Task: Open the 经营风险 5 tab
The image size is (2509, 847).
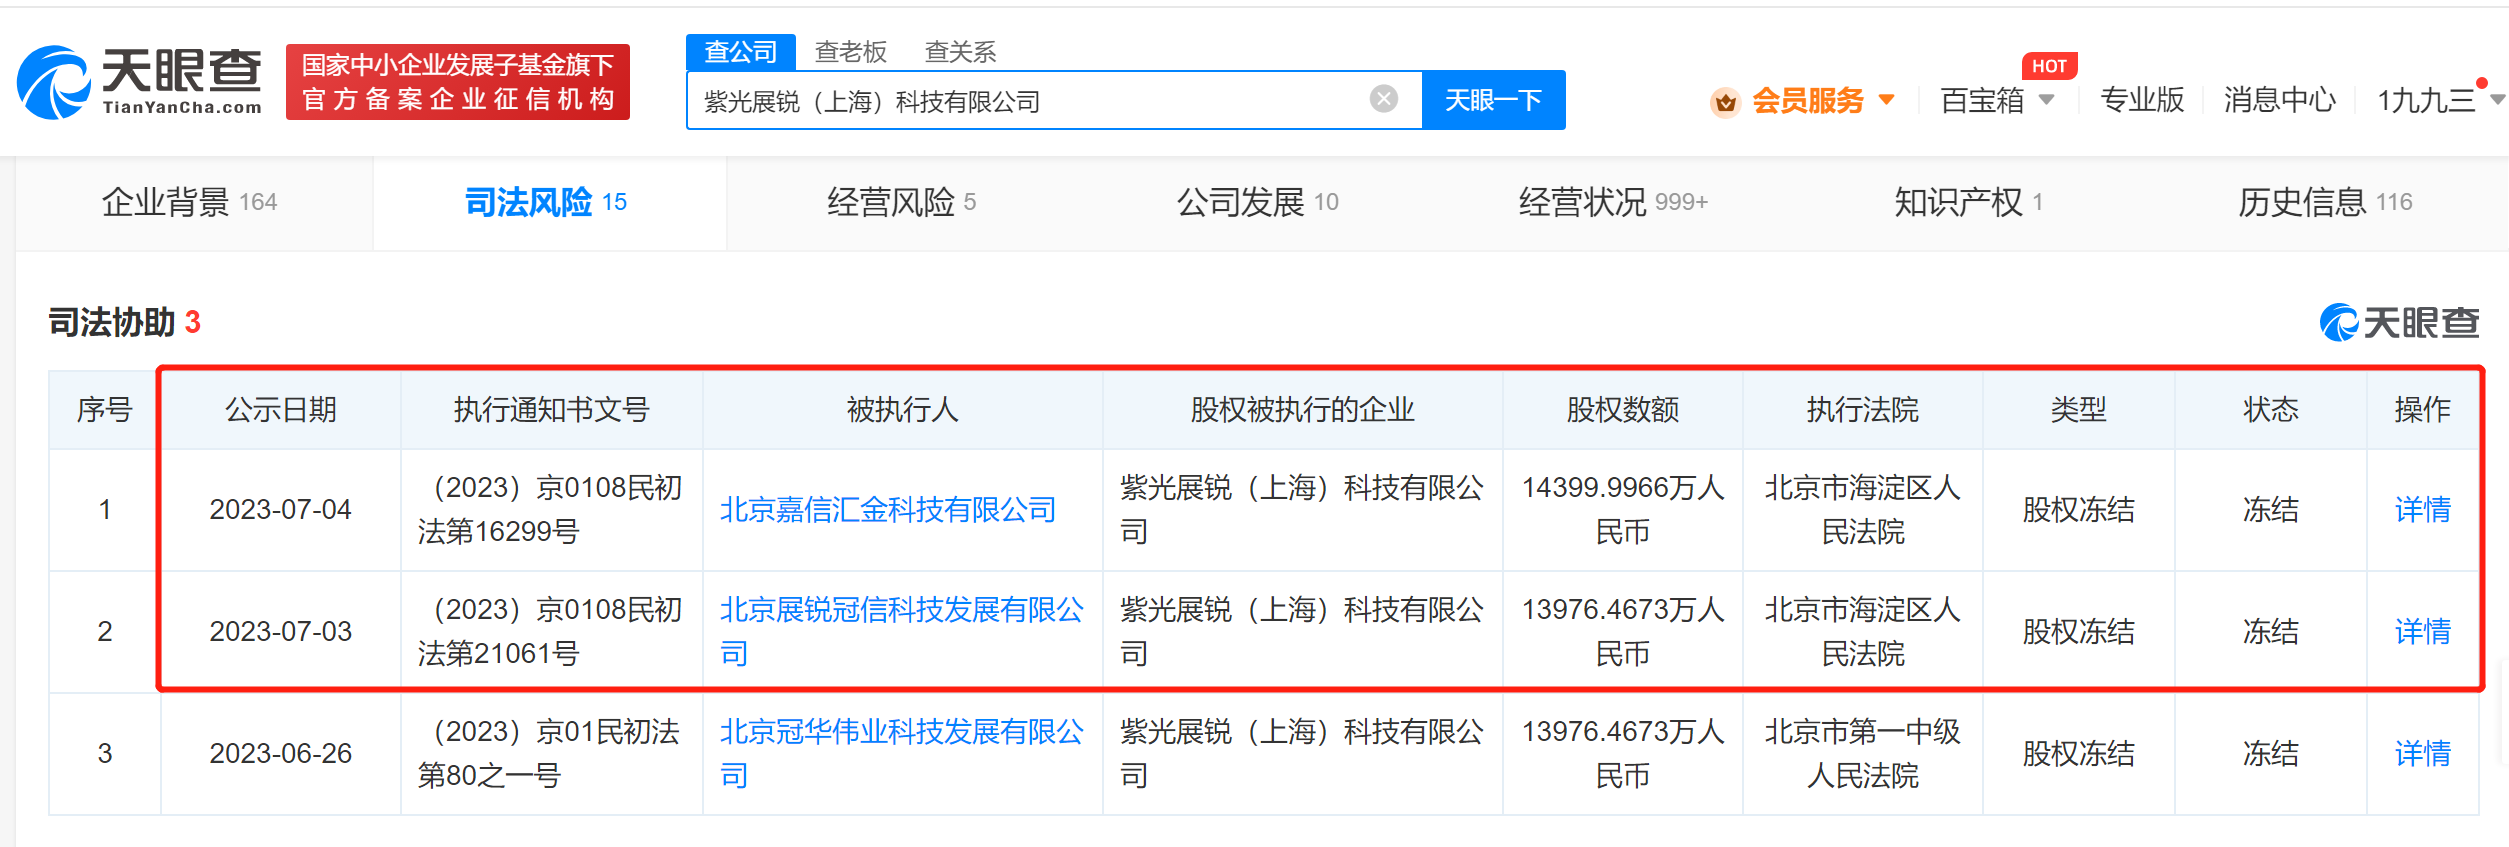Action: point(901,202)
